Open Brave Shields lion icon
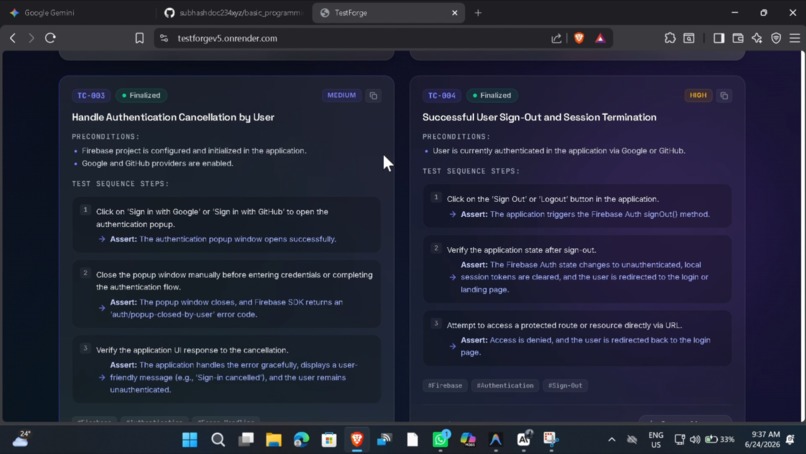This screenshot has width=806, height=454. pos(579,38)
